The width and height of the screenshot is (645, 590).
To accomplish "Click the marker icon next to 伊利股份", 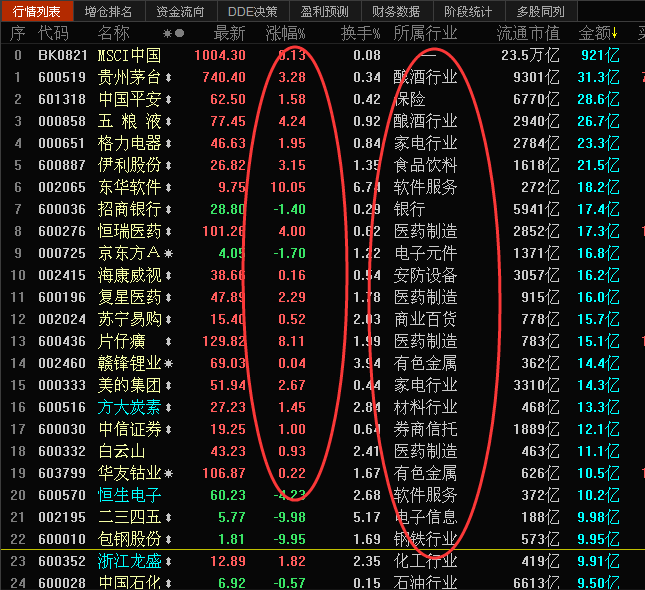I will coord(168,165).
